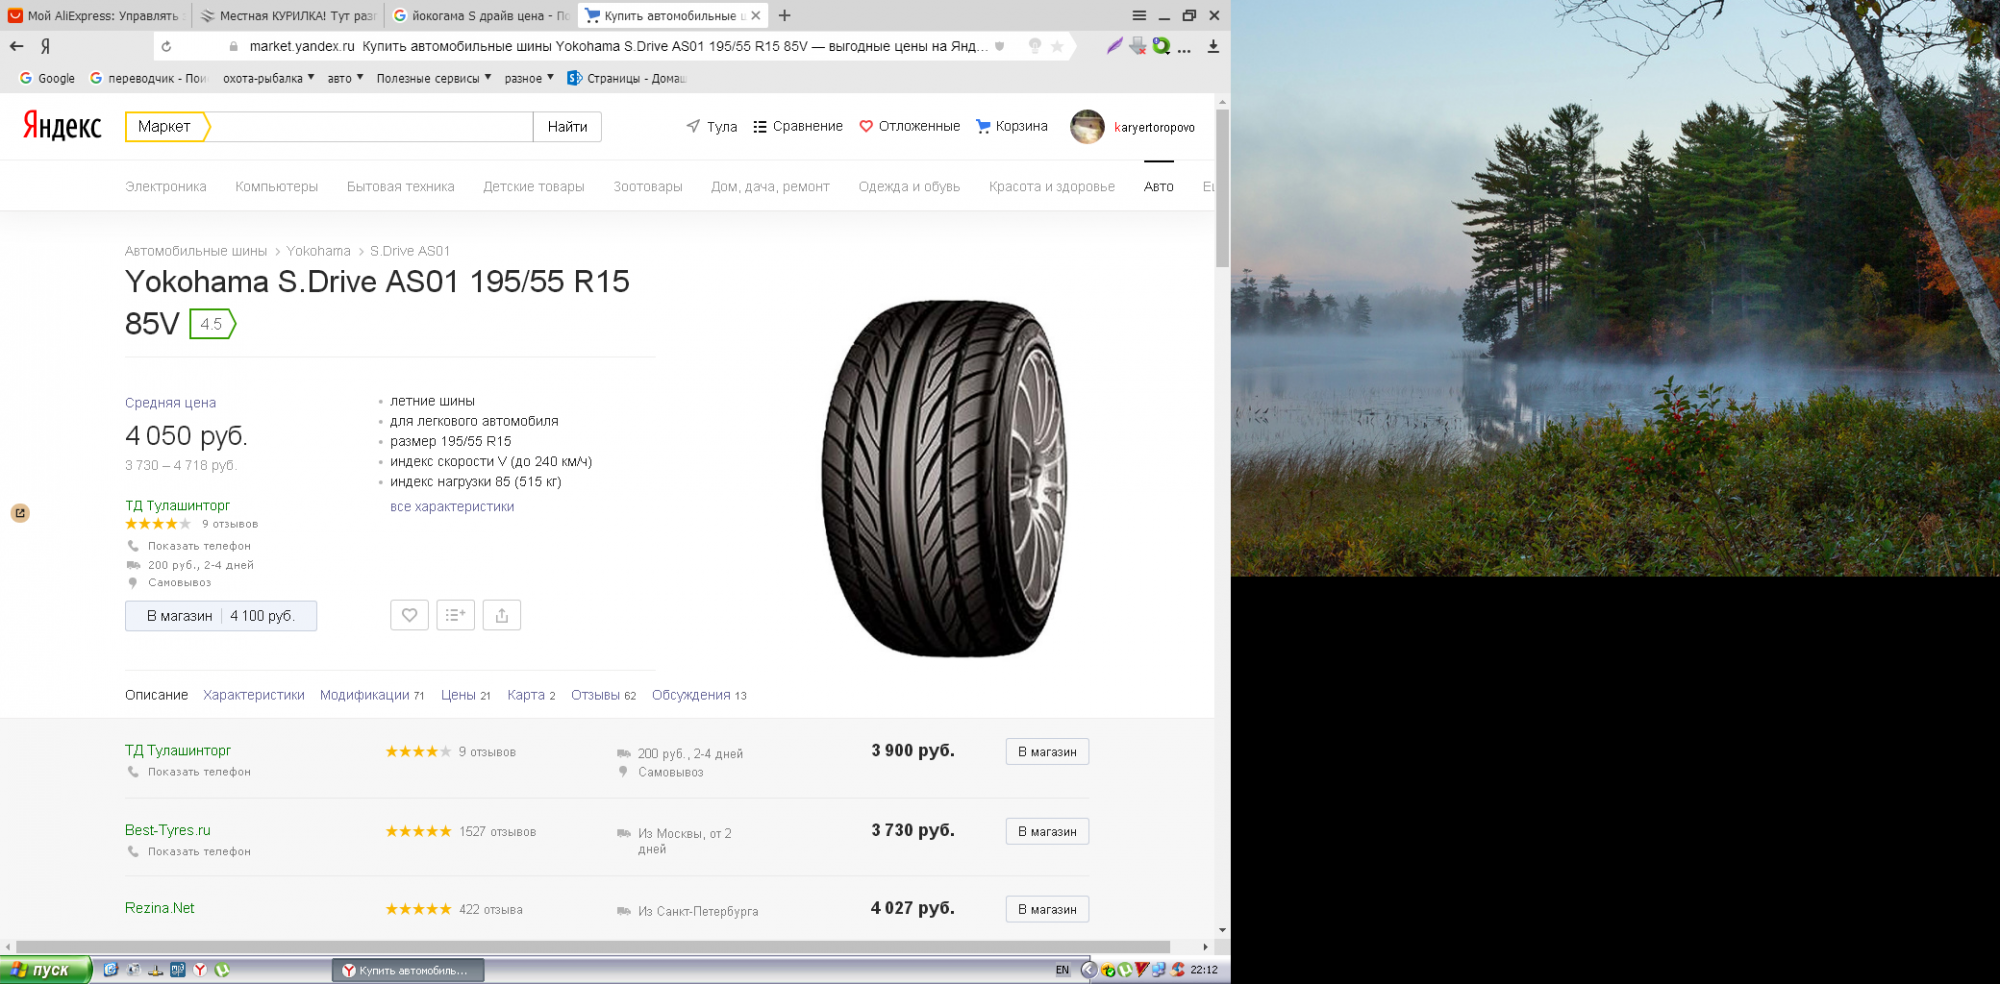Image resolution: width=2000 pixels, height=984 pixels.
Task: Select the taskbar item 'Купить автомобиль...'
Action: click(408, 970)
